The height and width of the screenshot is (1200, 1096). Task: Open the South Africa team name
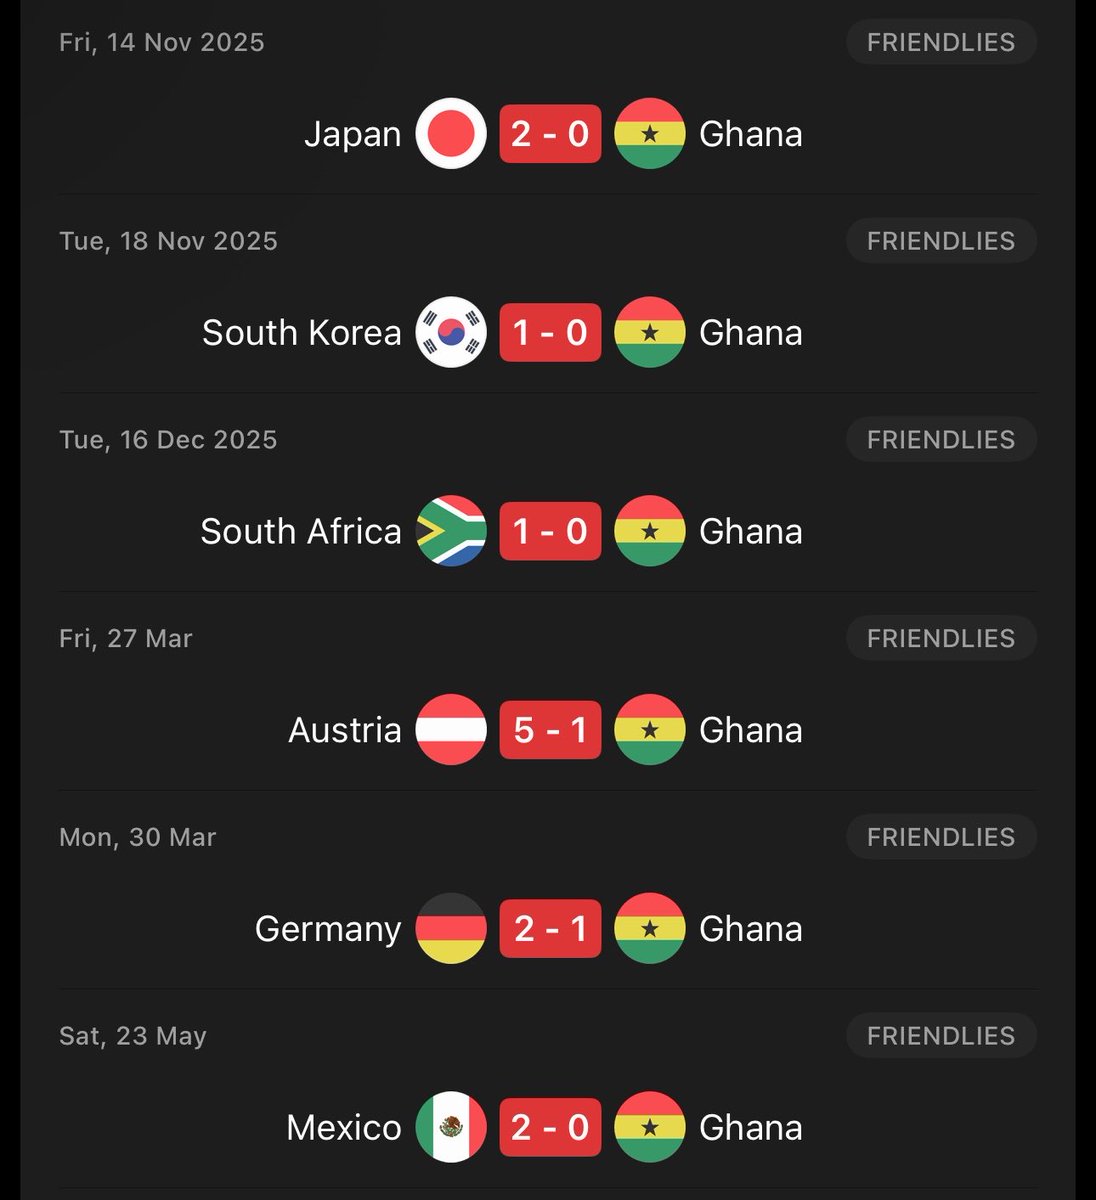301,531
